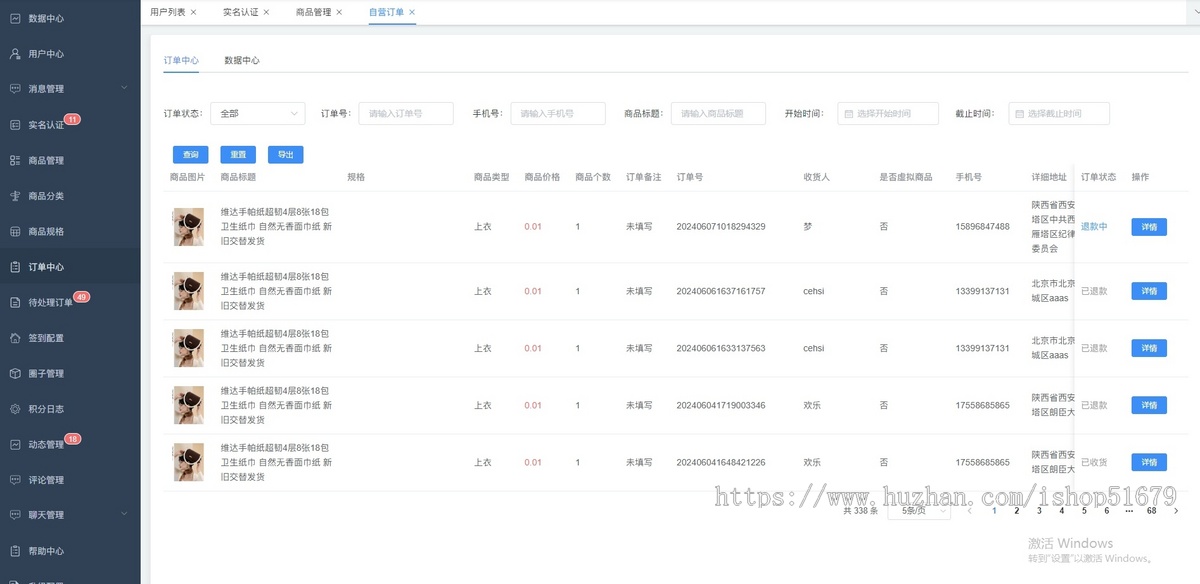
Task: Open the 订单状态 dropdown
Action: (x=257, y=114)
